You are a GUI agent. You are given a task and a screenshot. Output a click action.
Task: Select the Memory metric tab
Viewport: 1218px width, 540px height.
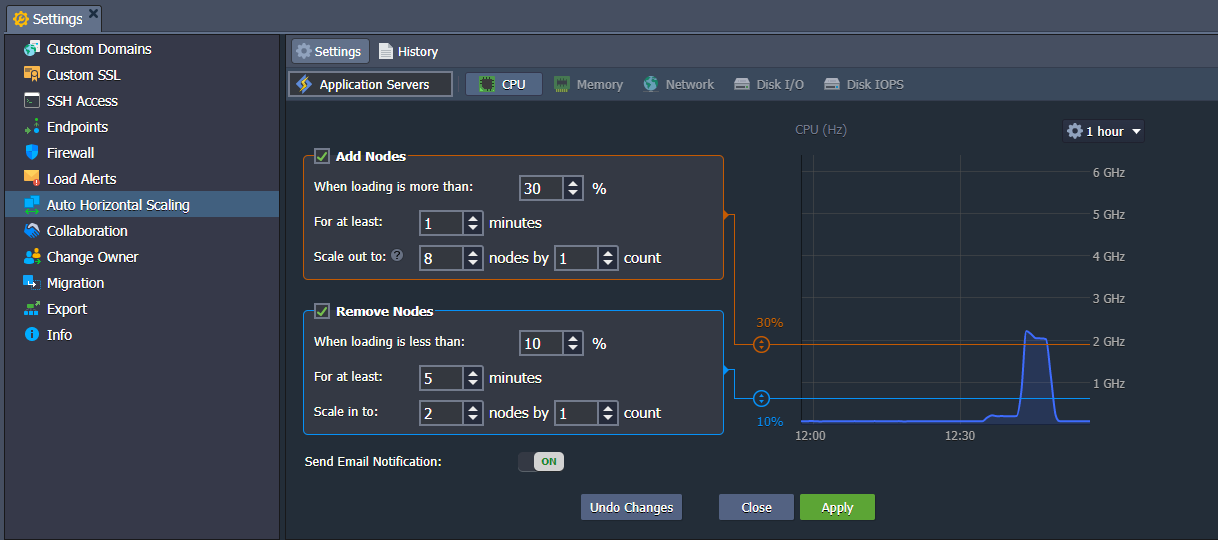pos(589,85)
